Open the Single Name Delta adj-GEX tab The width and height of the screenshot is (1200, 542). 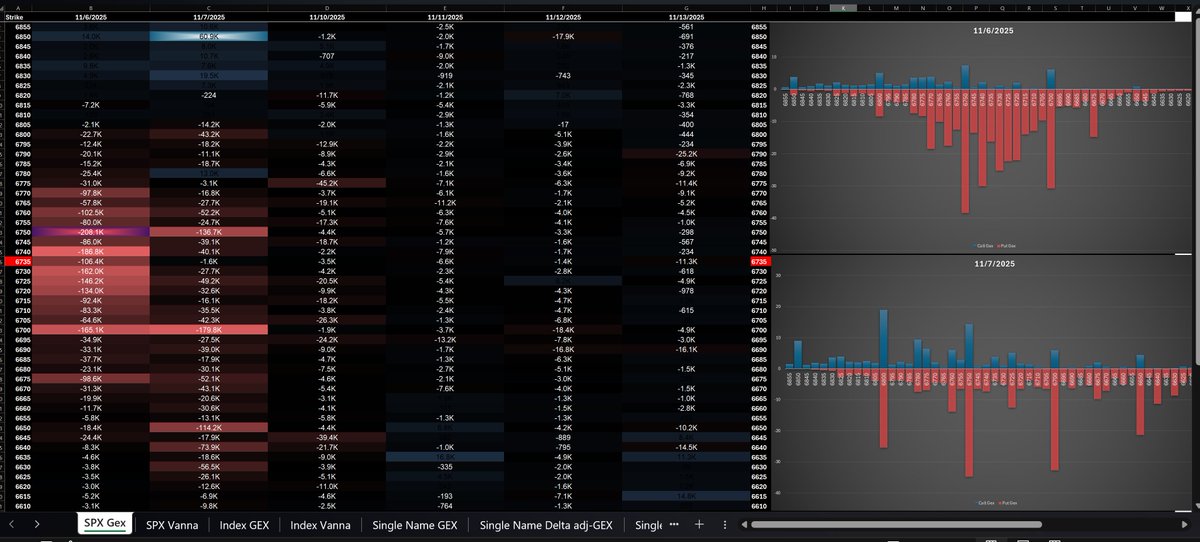546,524
